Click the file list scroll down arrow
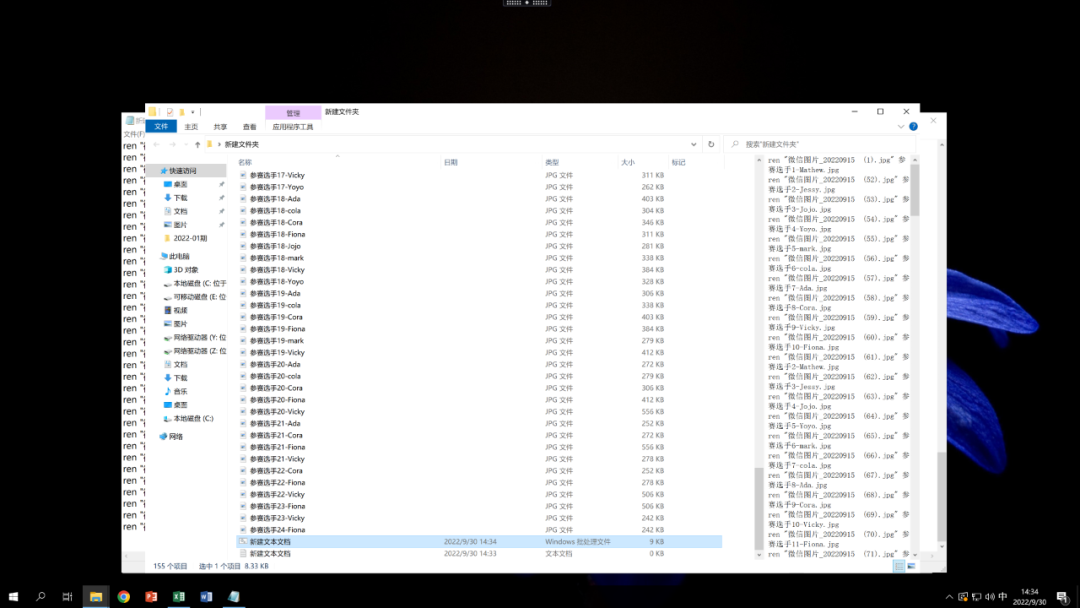The width and height of the screenshot is (1080, 608). tap(759, 554)
